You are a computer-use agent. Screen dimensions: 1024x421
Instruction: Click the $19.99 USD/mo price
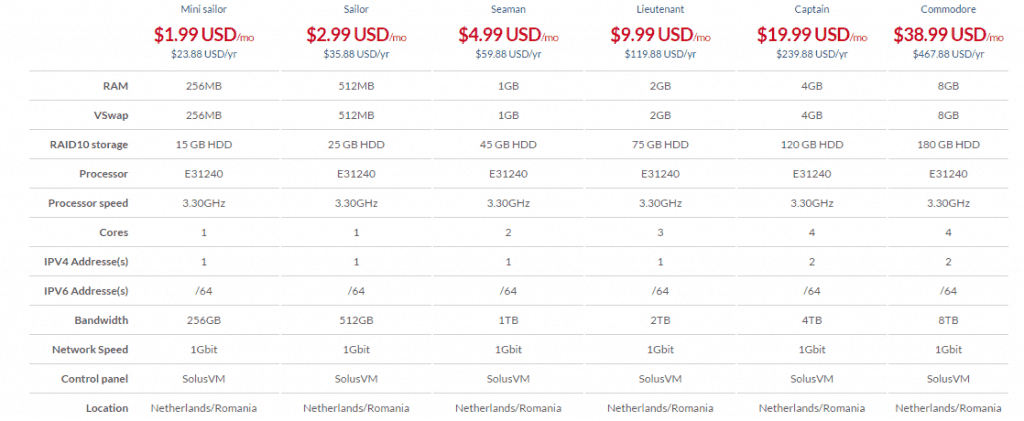coord(812,35)
